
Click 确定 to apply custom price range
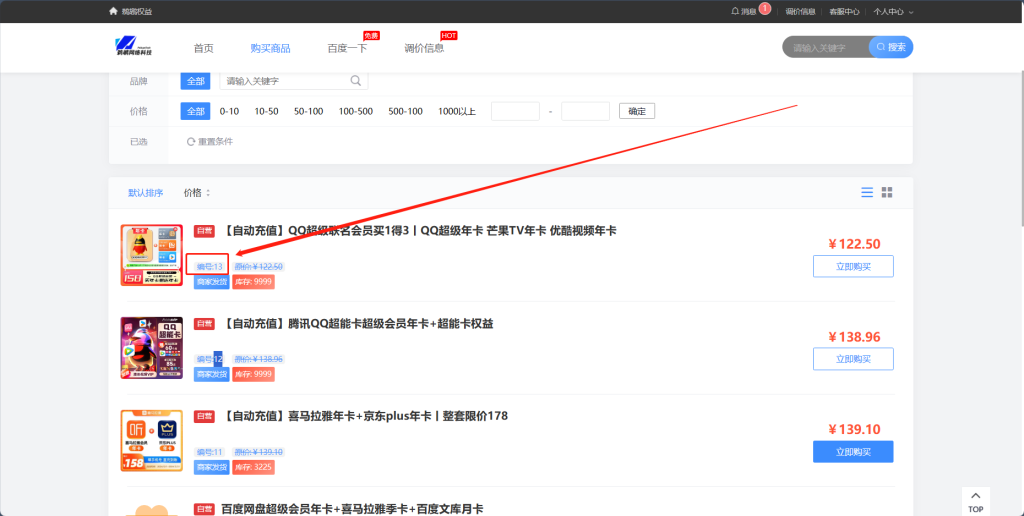pyautogui.click(x=636, y=111)
